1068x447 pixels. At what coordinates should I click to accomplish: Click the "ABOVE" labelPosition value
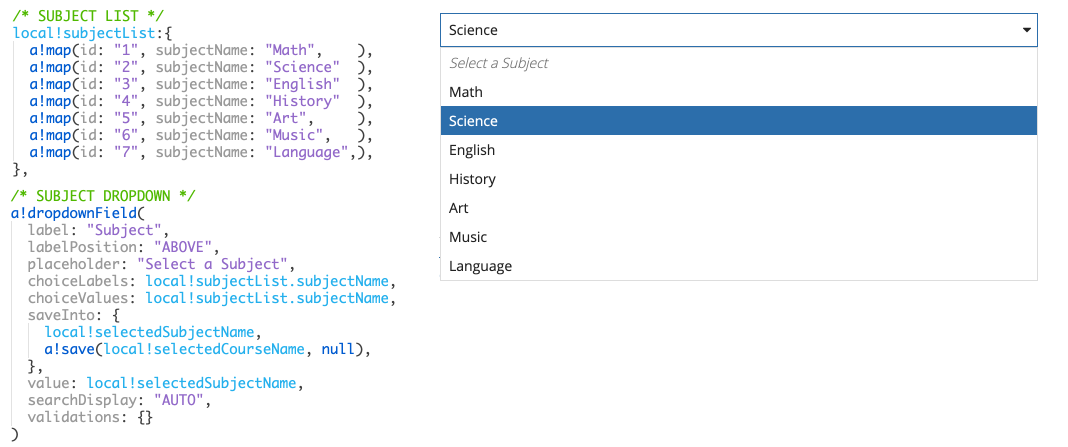[x=185, y=247]
